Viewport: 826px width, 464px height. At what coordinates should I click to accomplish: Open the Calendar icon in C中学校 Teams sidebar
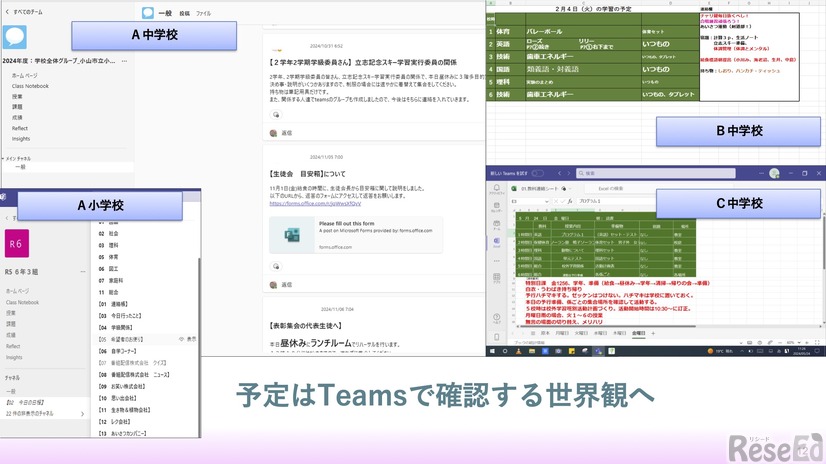click(496, 207)
